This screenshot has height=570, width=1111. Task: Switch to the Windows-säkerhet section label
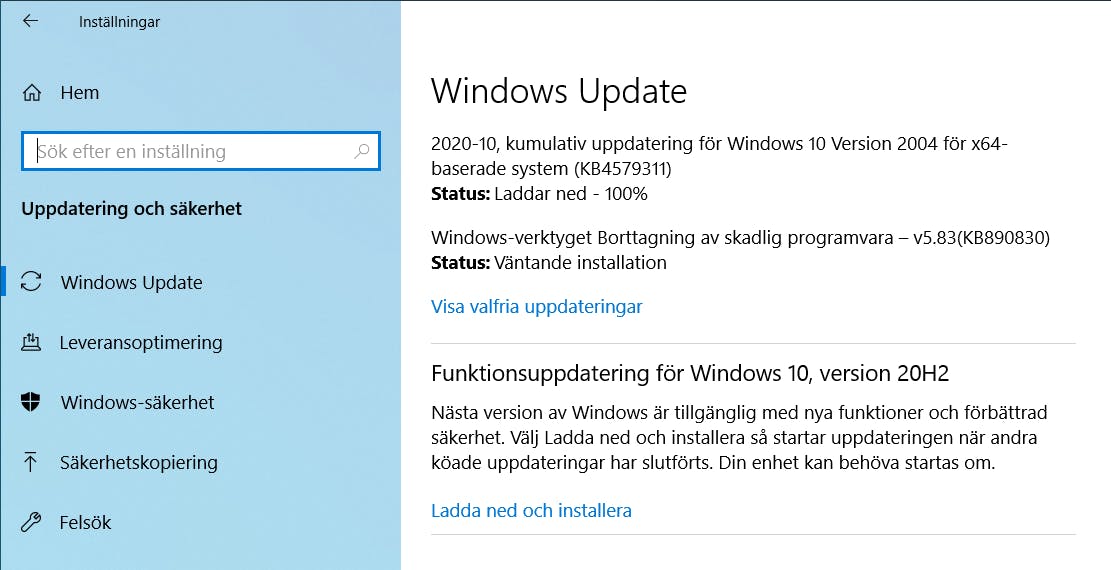(x=137, y=403)
